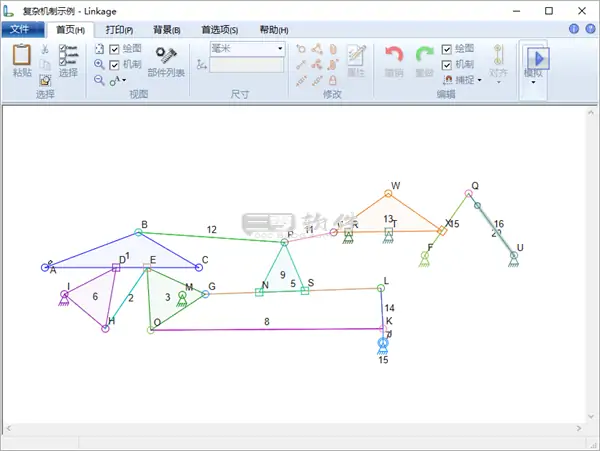Click the copy pages icon beside paste
600x451 pixels.
(45, 65)
